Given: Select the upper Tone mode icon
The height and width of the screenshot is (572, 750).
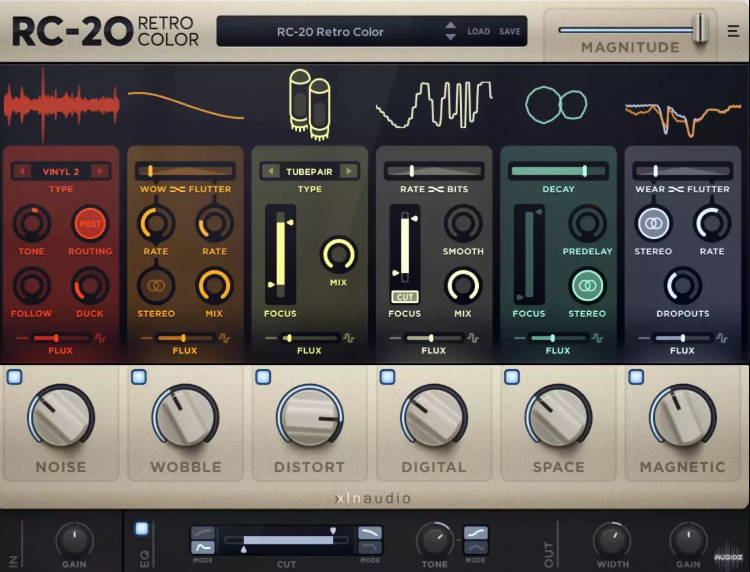Looking at the screenshot, I should point(475,533).
